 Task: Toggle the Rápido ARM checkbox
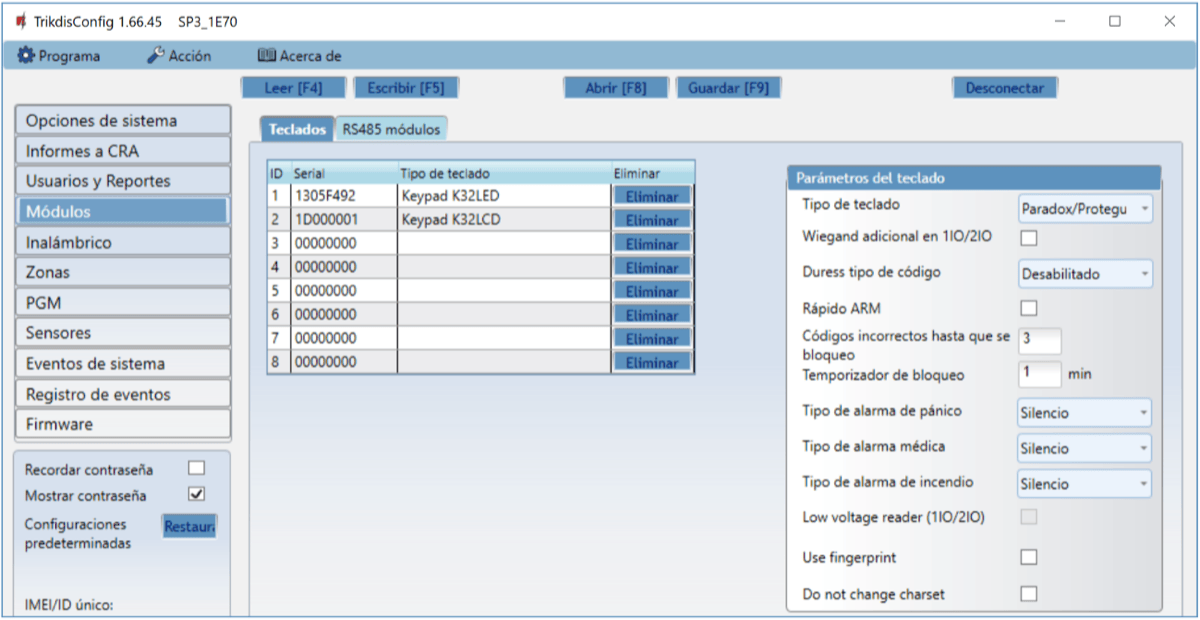1028,308
